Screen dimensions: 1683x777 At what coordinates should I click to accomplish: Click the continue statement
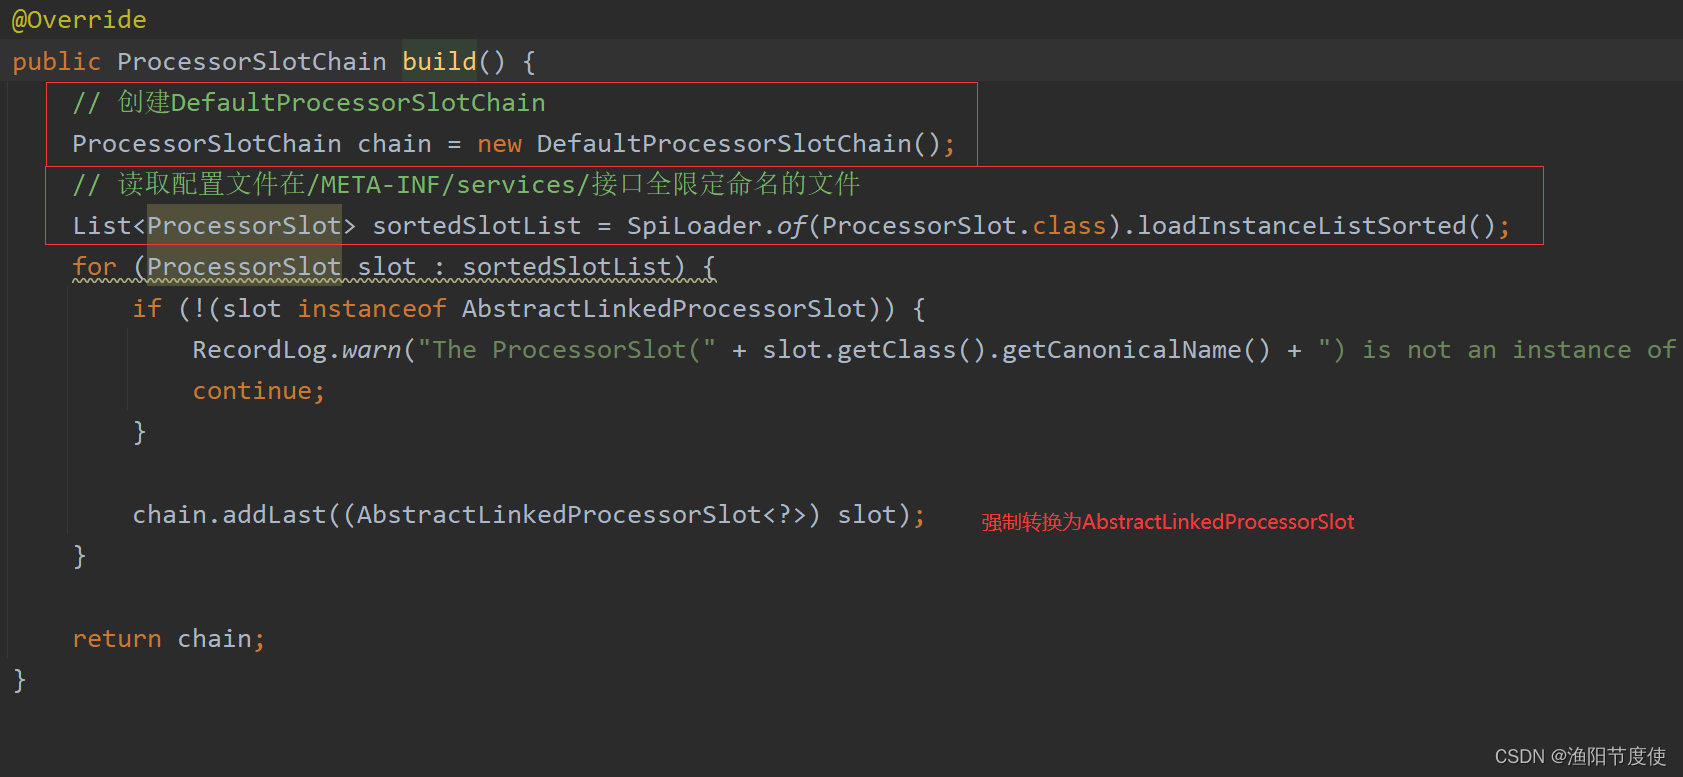pos(259,391)
